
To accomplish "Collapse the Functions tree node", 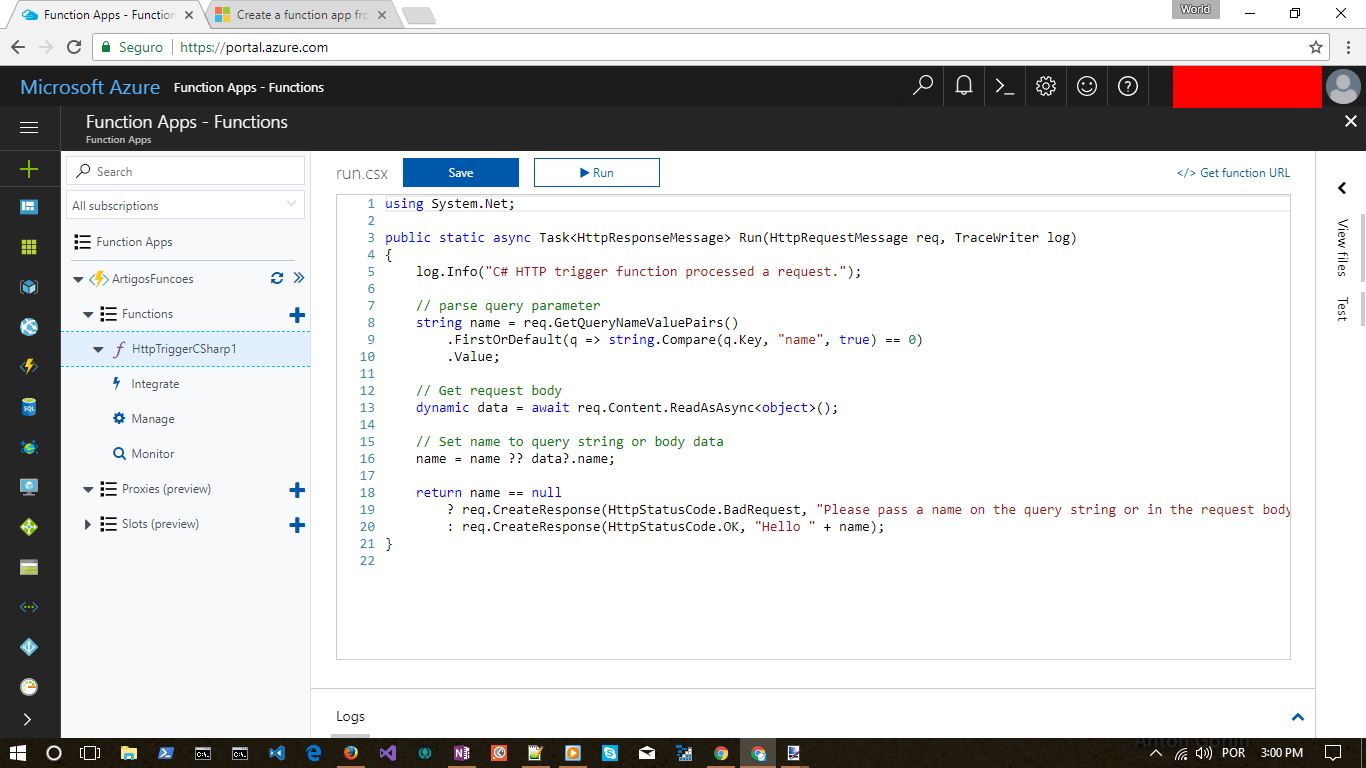I will tap(88, 314).
